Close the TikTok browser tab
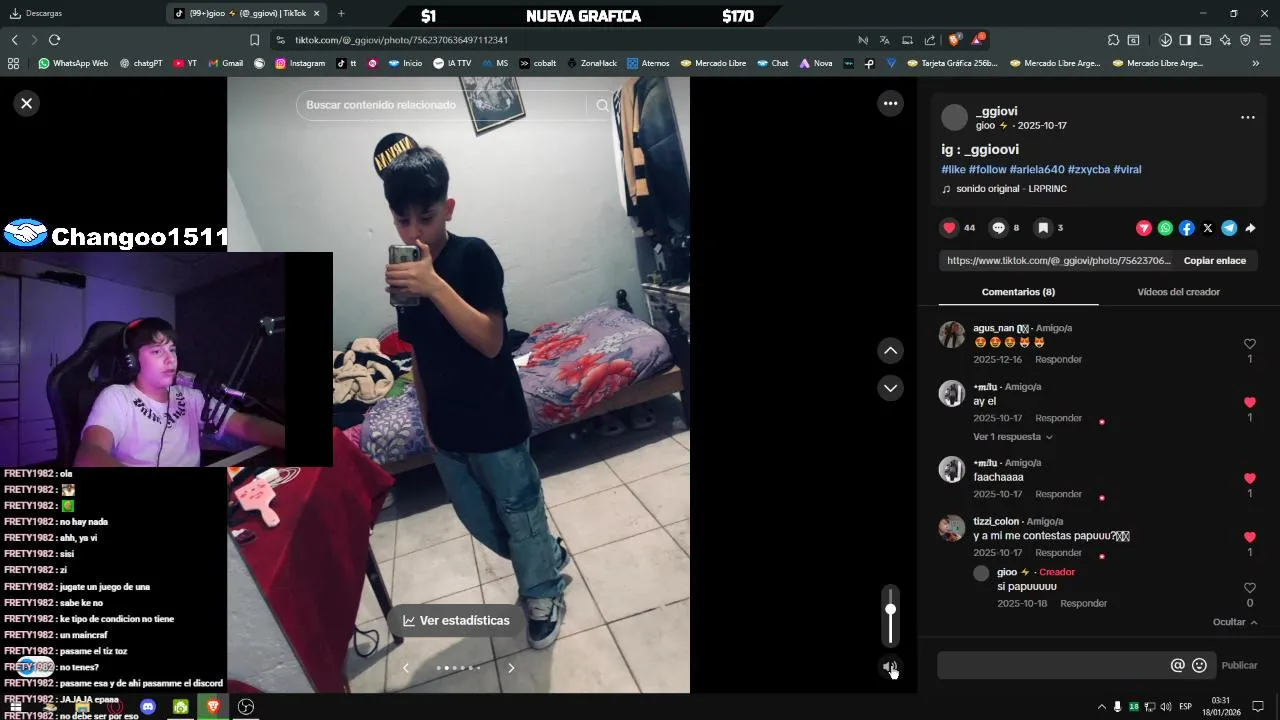The width and height of the screenshot is (1280, 720). pos(317,13)
